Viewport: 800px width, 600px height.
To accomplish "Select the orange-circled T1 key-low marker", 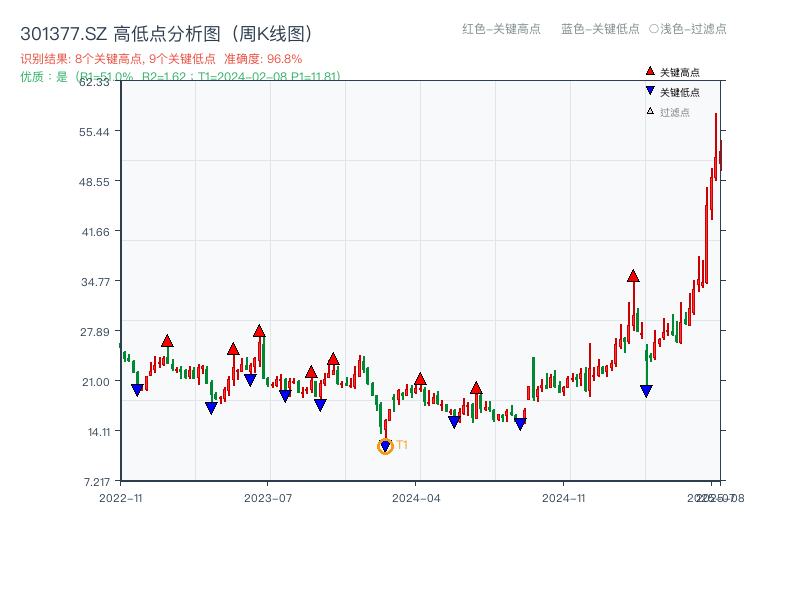I will [385, 446].
